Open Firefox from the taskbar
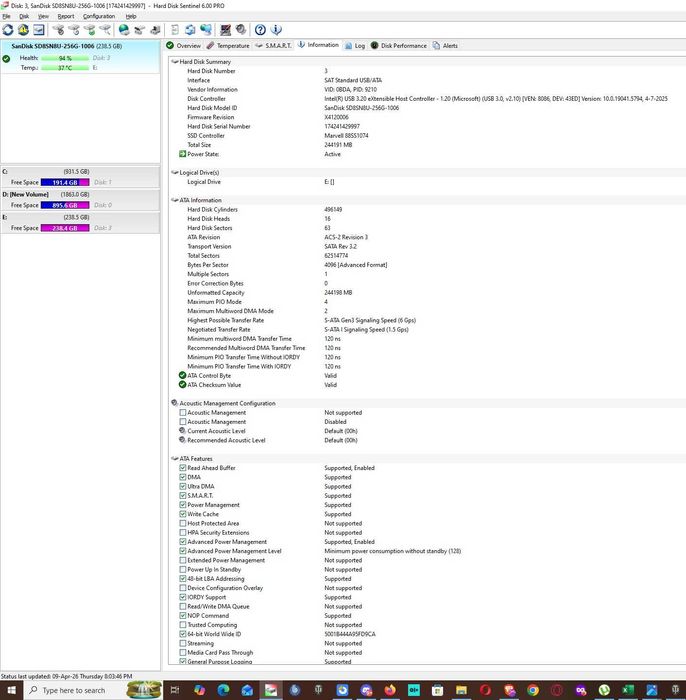The height and width of the screenshot is (700, 686). [x=390, y=690]
